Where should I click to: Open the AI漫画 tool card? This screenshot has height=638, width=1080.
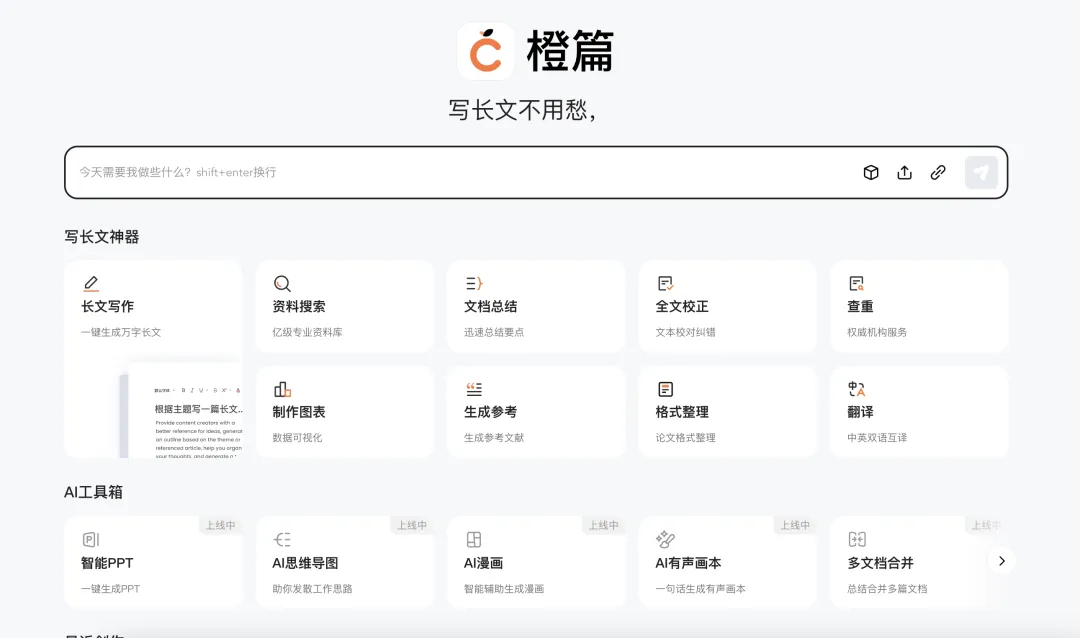click(x=535, y=563)
